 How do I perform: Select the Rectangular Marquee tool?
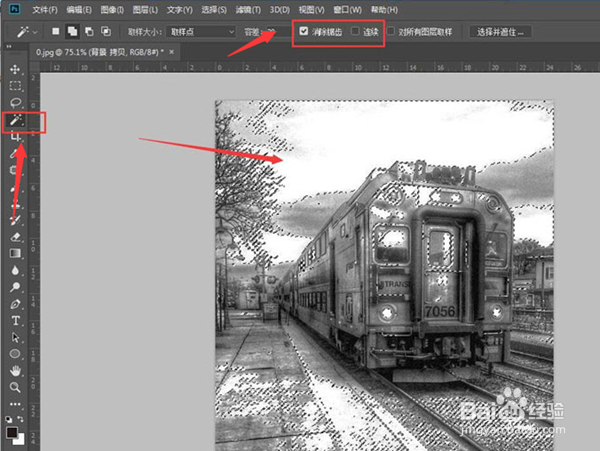tap(15, 86)
